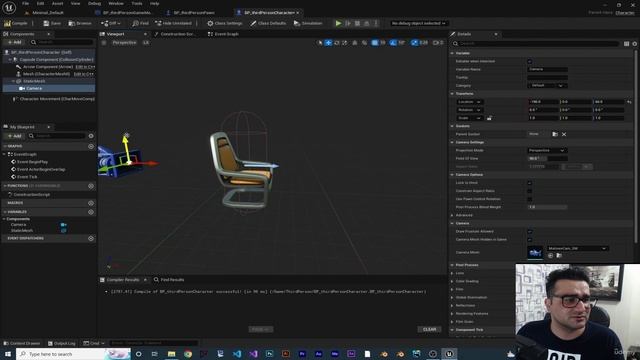Image resolution: width=640 pixels, height=360 pixels.
Task: Click Edit in C++ beside Arrow Component
Action: click(85, 67)
